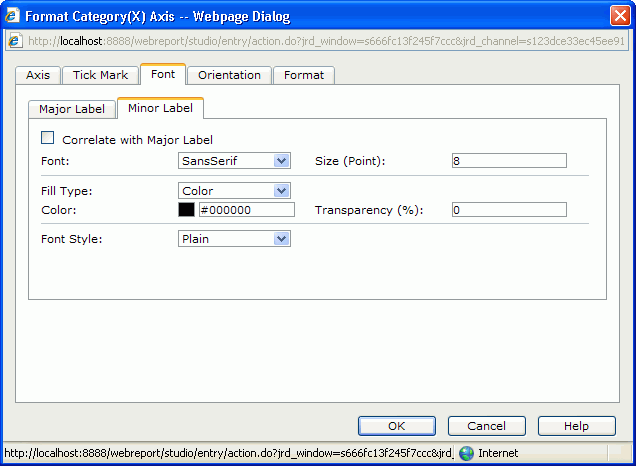The height and width of the screenshot is (466, 636).
Task: Click the Internet zone globe icon
Action: click(x=466, y=453)
